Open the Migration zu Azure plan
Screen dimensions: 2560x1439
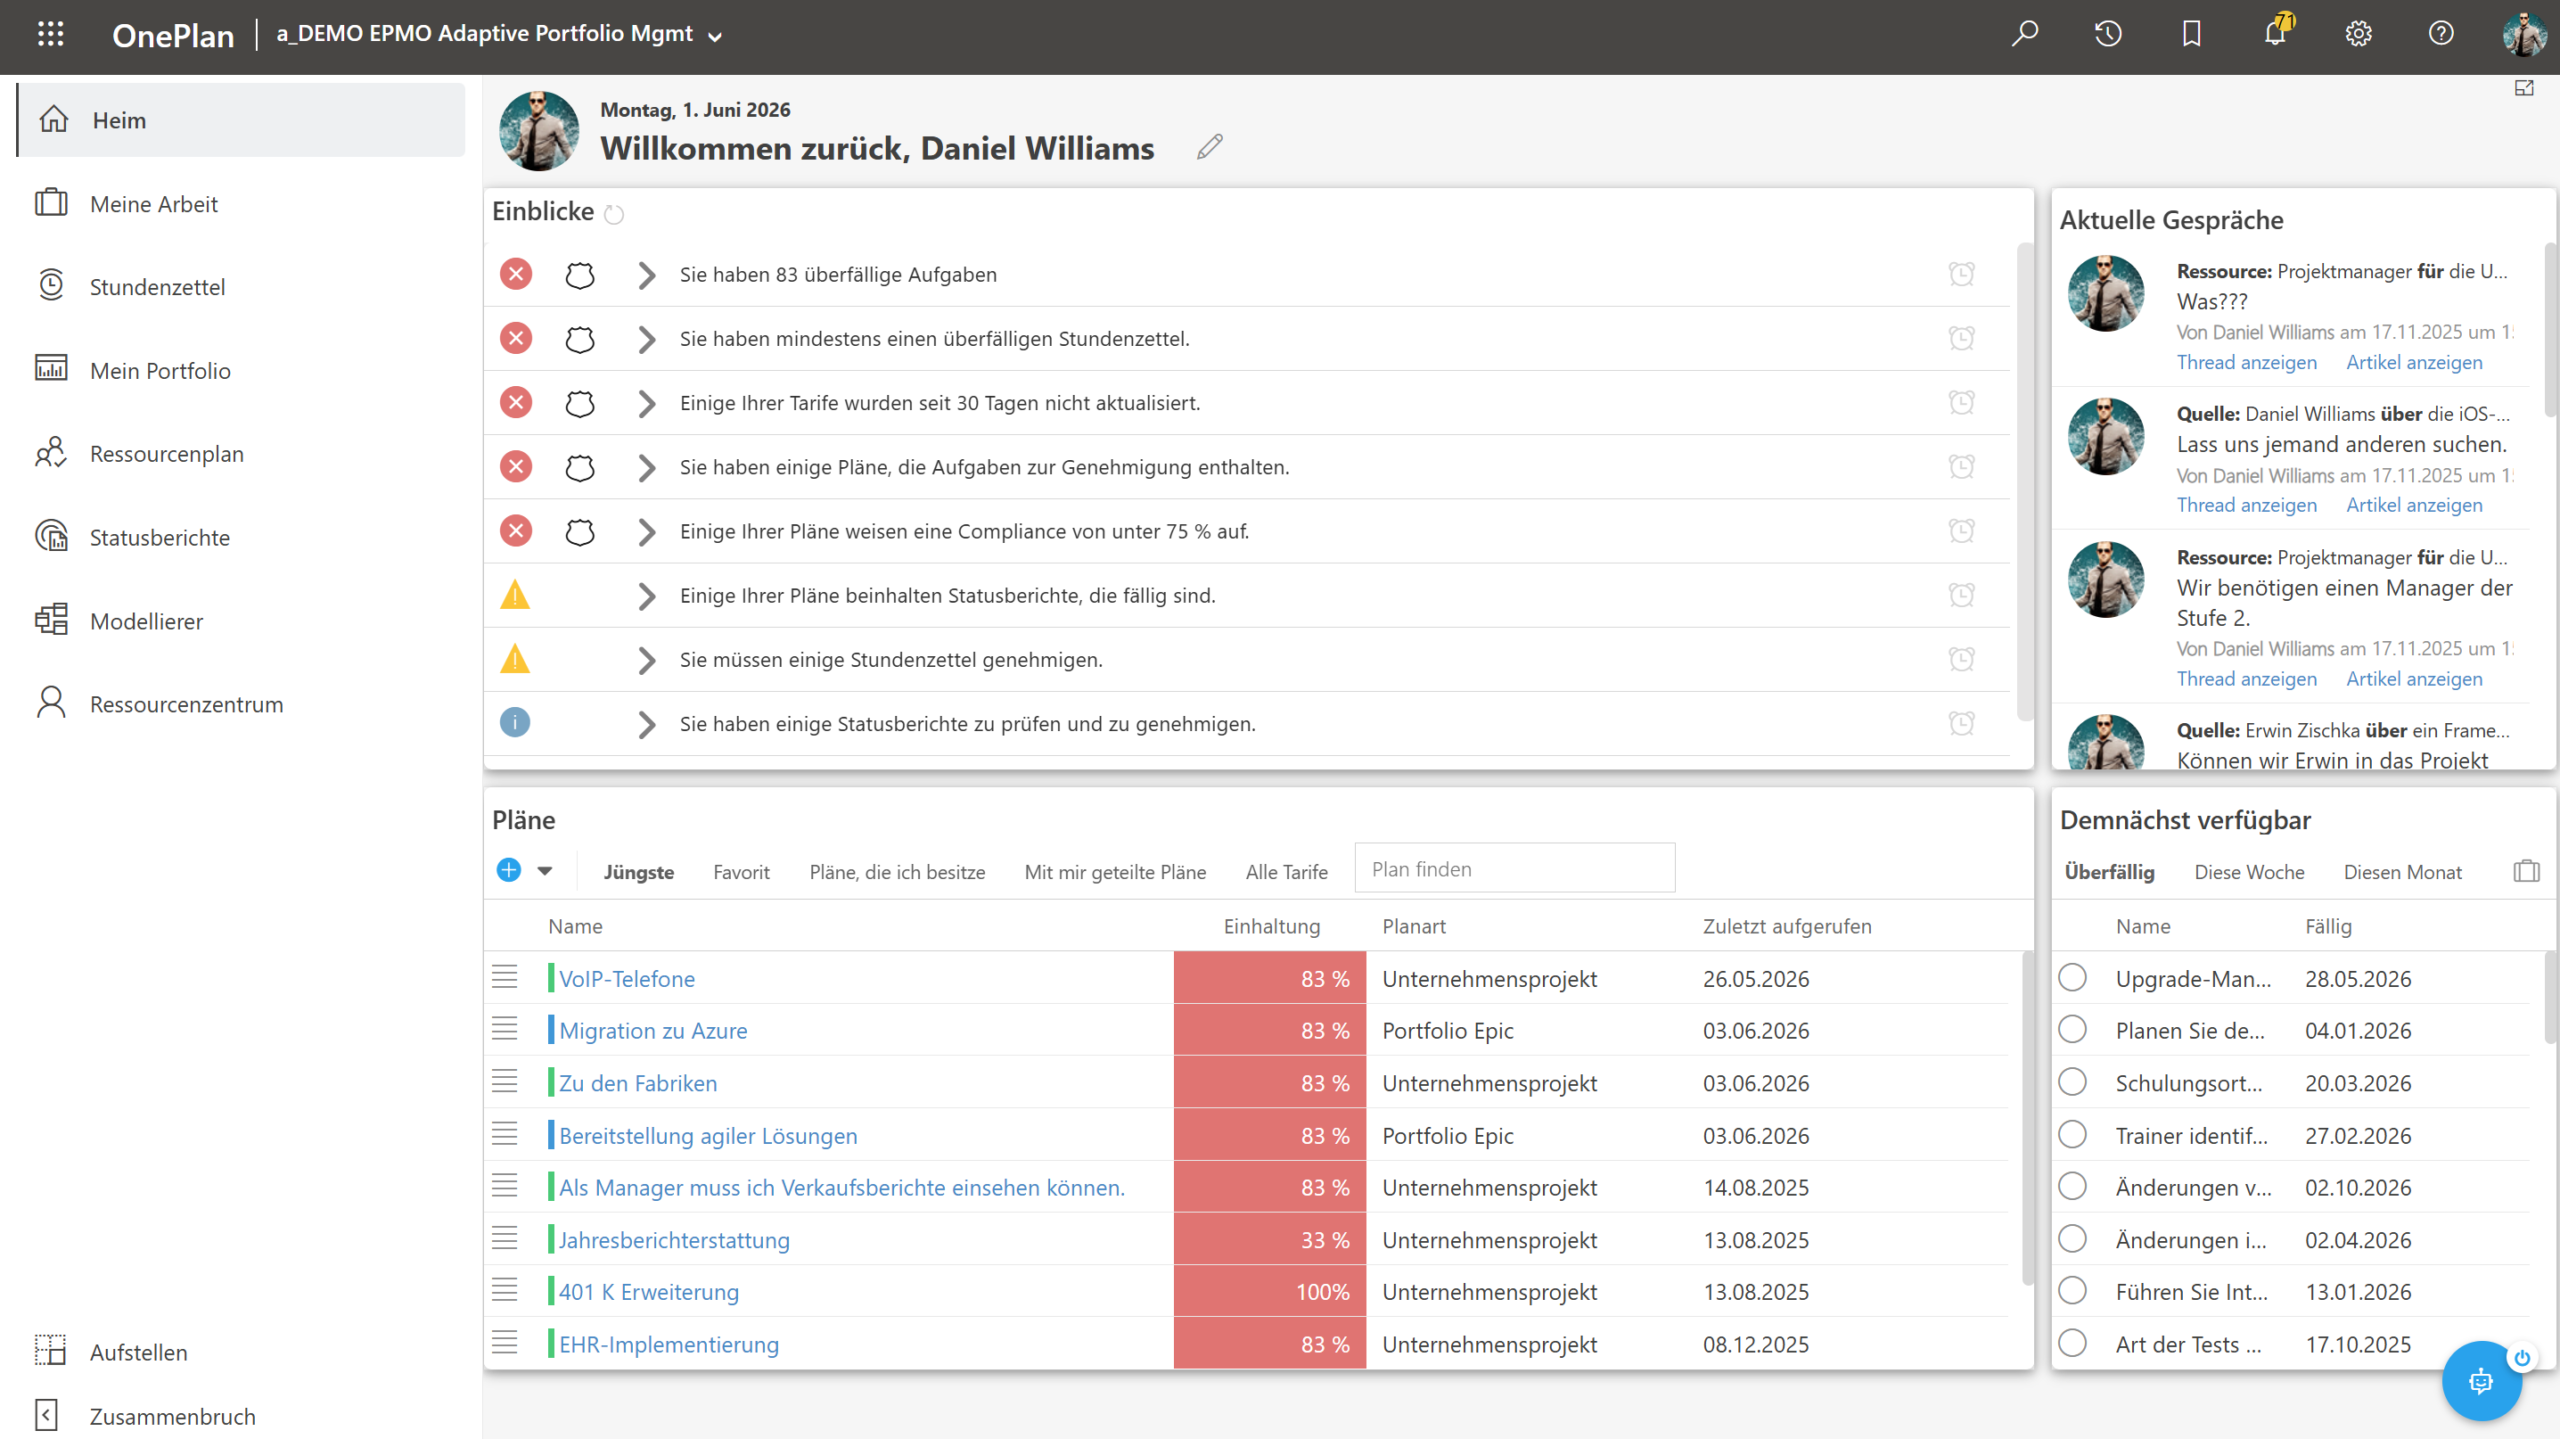point(653,1030)
